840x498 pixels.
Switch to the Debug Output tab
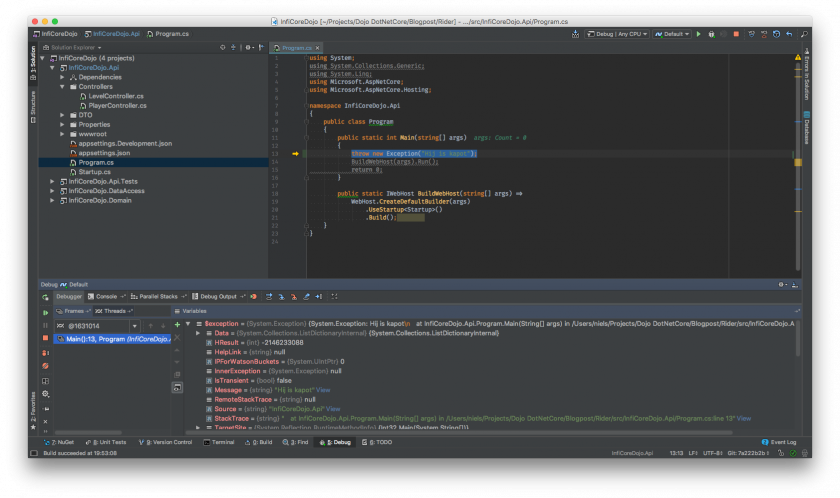click(x=218, y=297)
